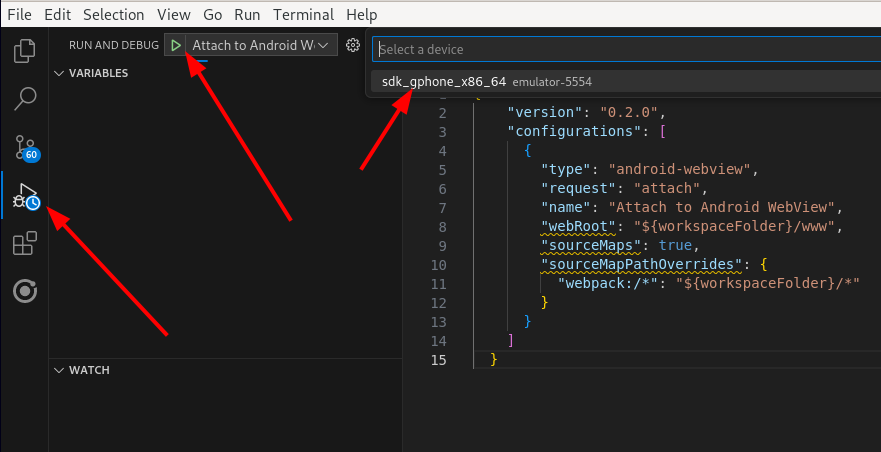Image resolution: width=881 pixels, height=452 pixels.
Task: Open the Explorer view in activity bar
Action: pyautogui.click(x=25, y=50)
